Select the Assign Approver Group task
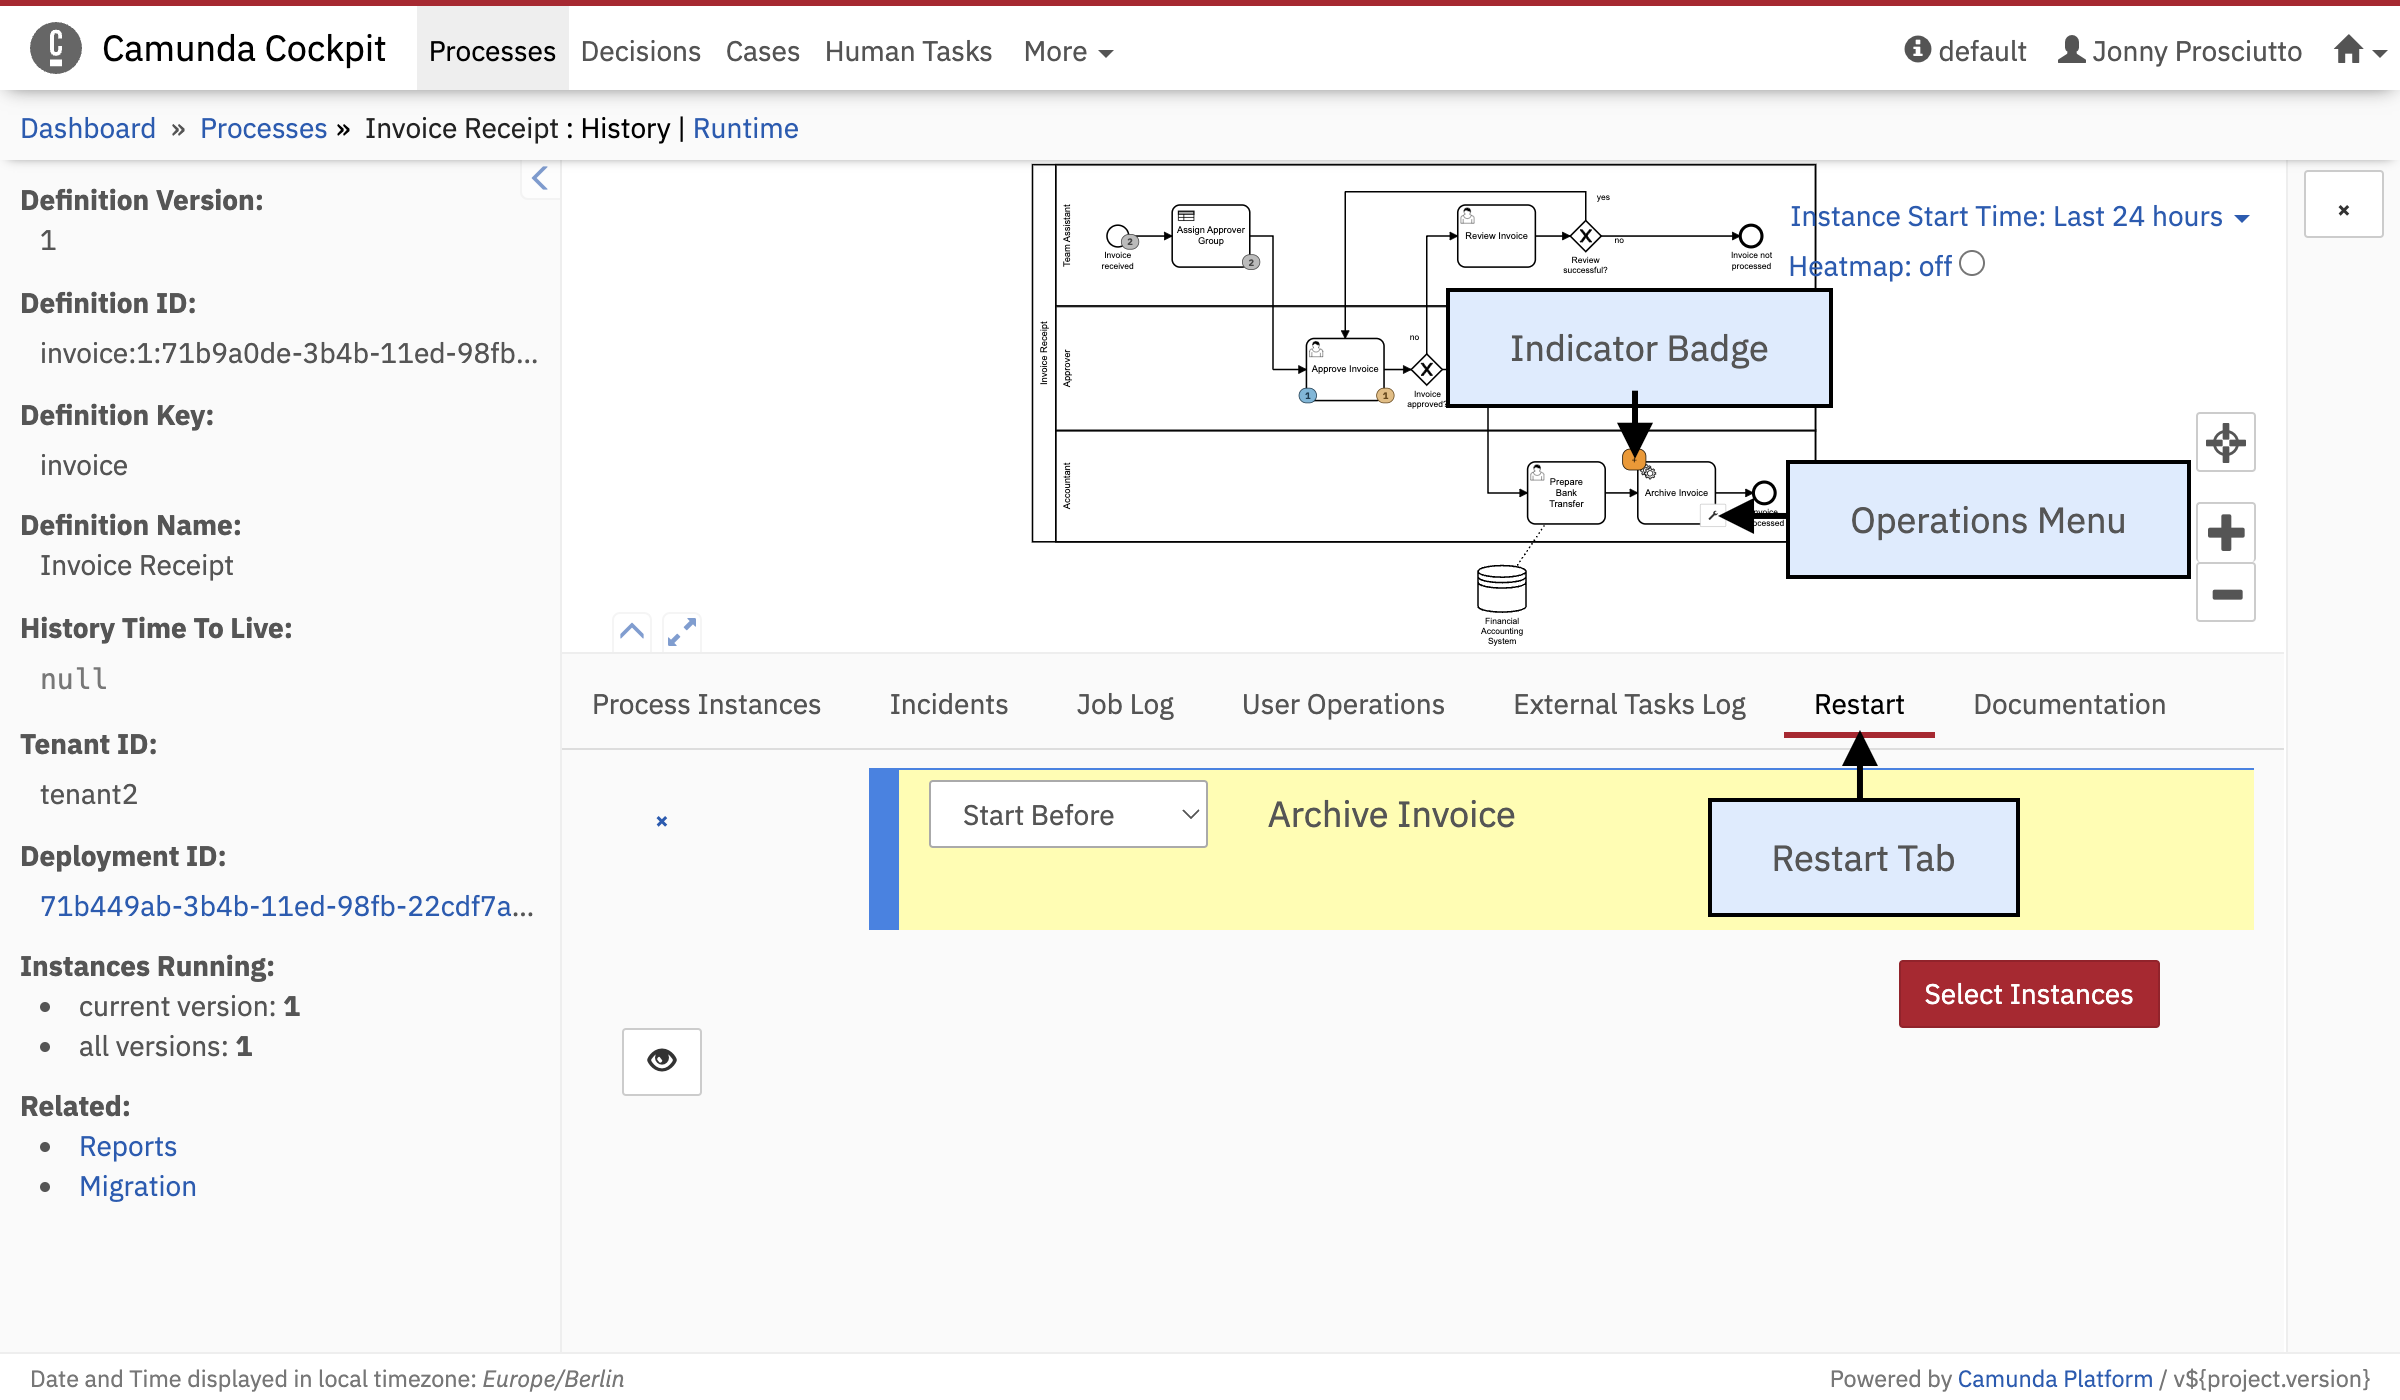This screenshot has width=2400, height=1400. click(x=1211, y=236)
